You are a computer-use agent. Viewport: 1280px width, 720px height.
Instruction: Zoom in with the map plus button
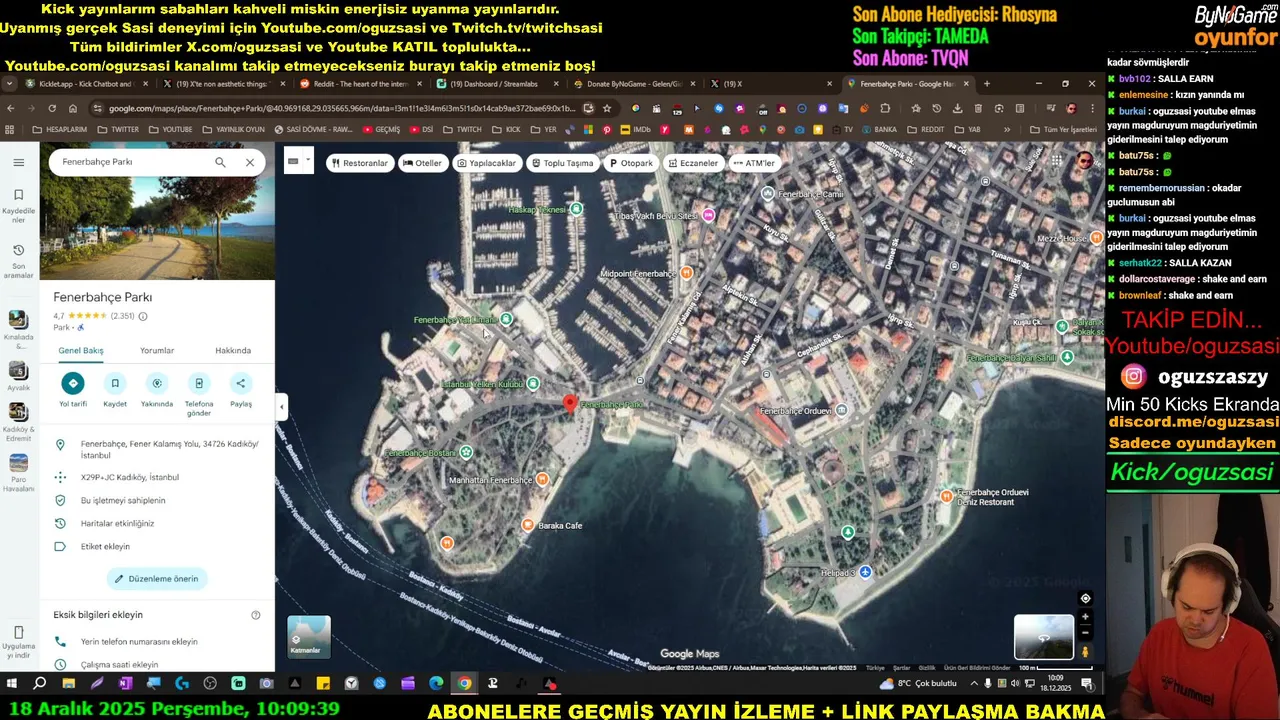[1085, 617]
